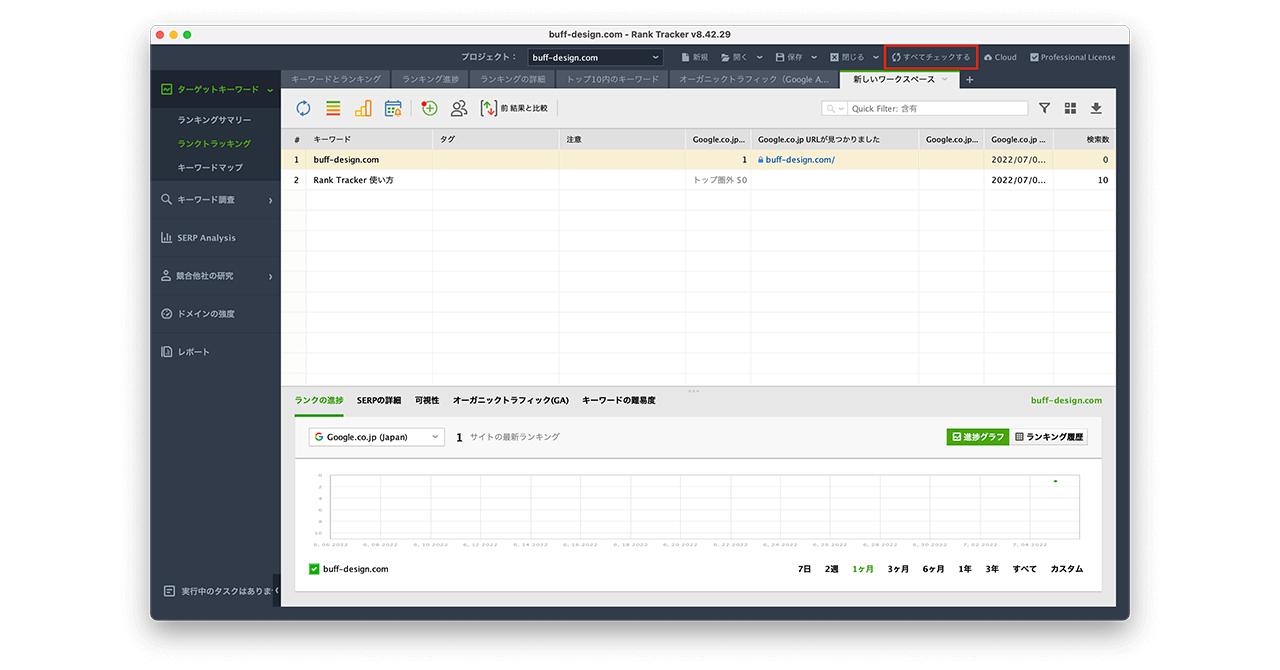1280x670 pixels.
Task: Click the blue refresh rankings icon
Action: click(x=303, y=108)
